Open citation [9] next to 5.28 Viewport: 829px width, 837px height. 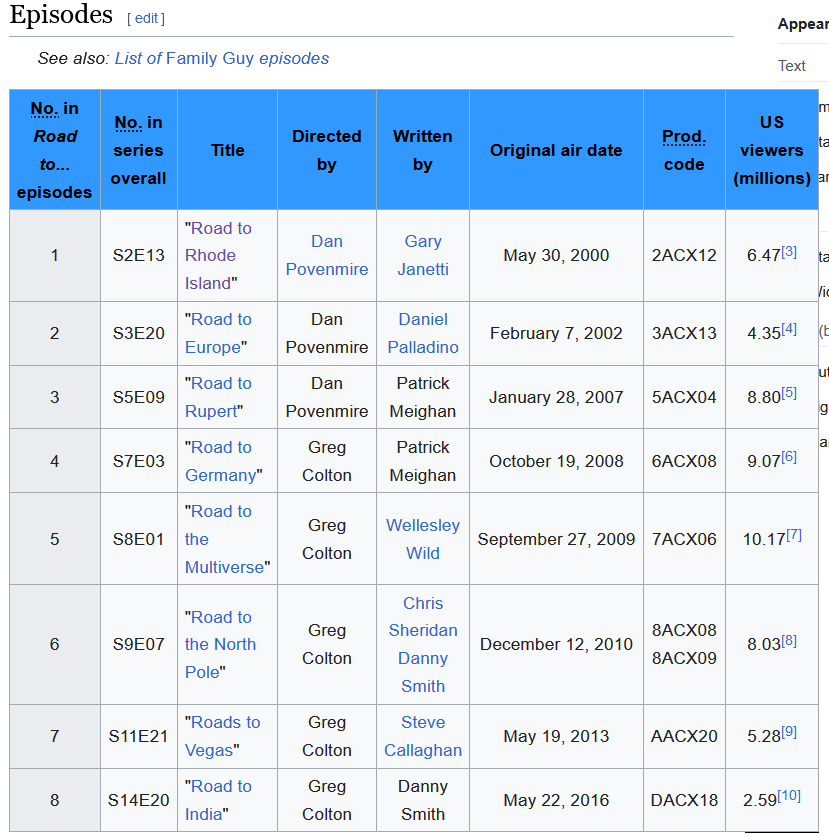click(789, 732)
